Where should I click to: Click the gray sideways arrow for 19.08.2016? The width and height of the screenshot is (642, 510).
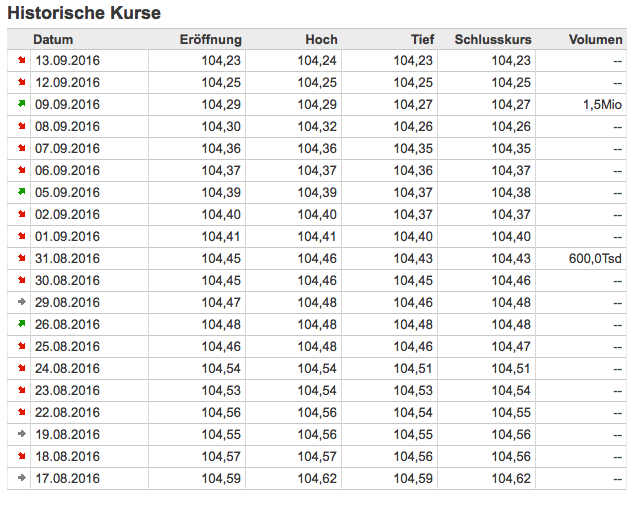[20, 434]
